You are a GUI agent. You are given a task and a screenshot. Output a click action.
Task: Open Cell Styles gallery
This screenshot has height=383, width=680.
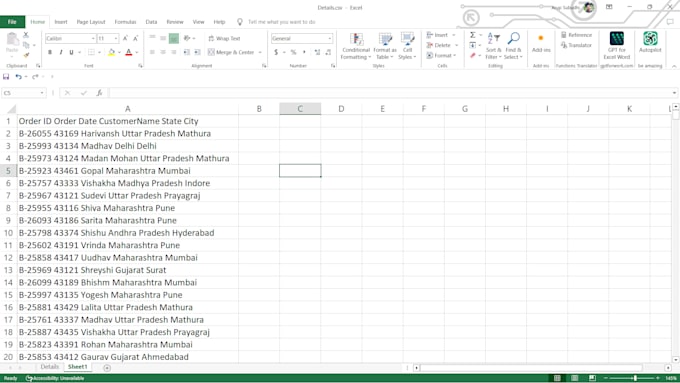coord(407,46)
